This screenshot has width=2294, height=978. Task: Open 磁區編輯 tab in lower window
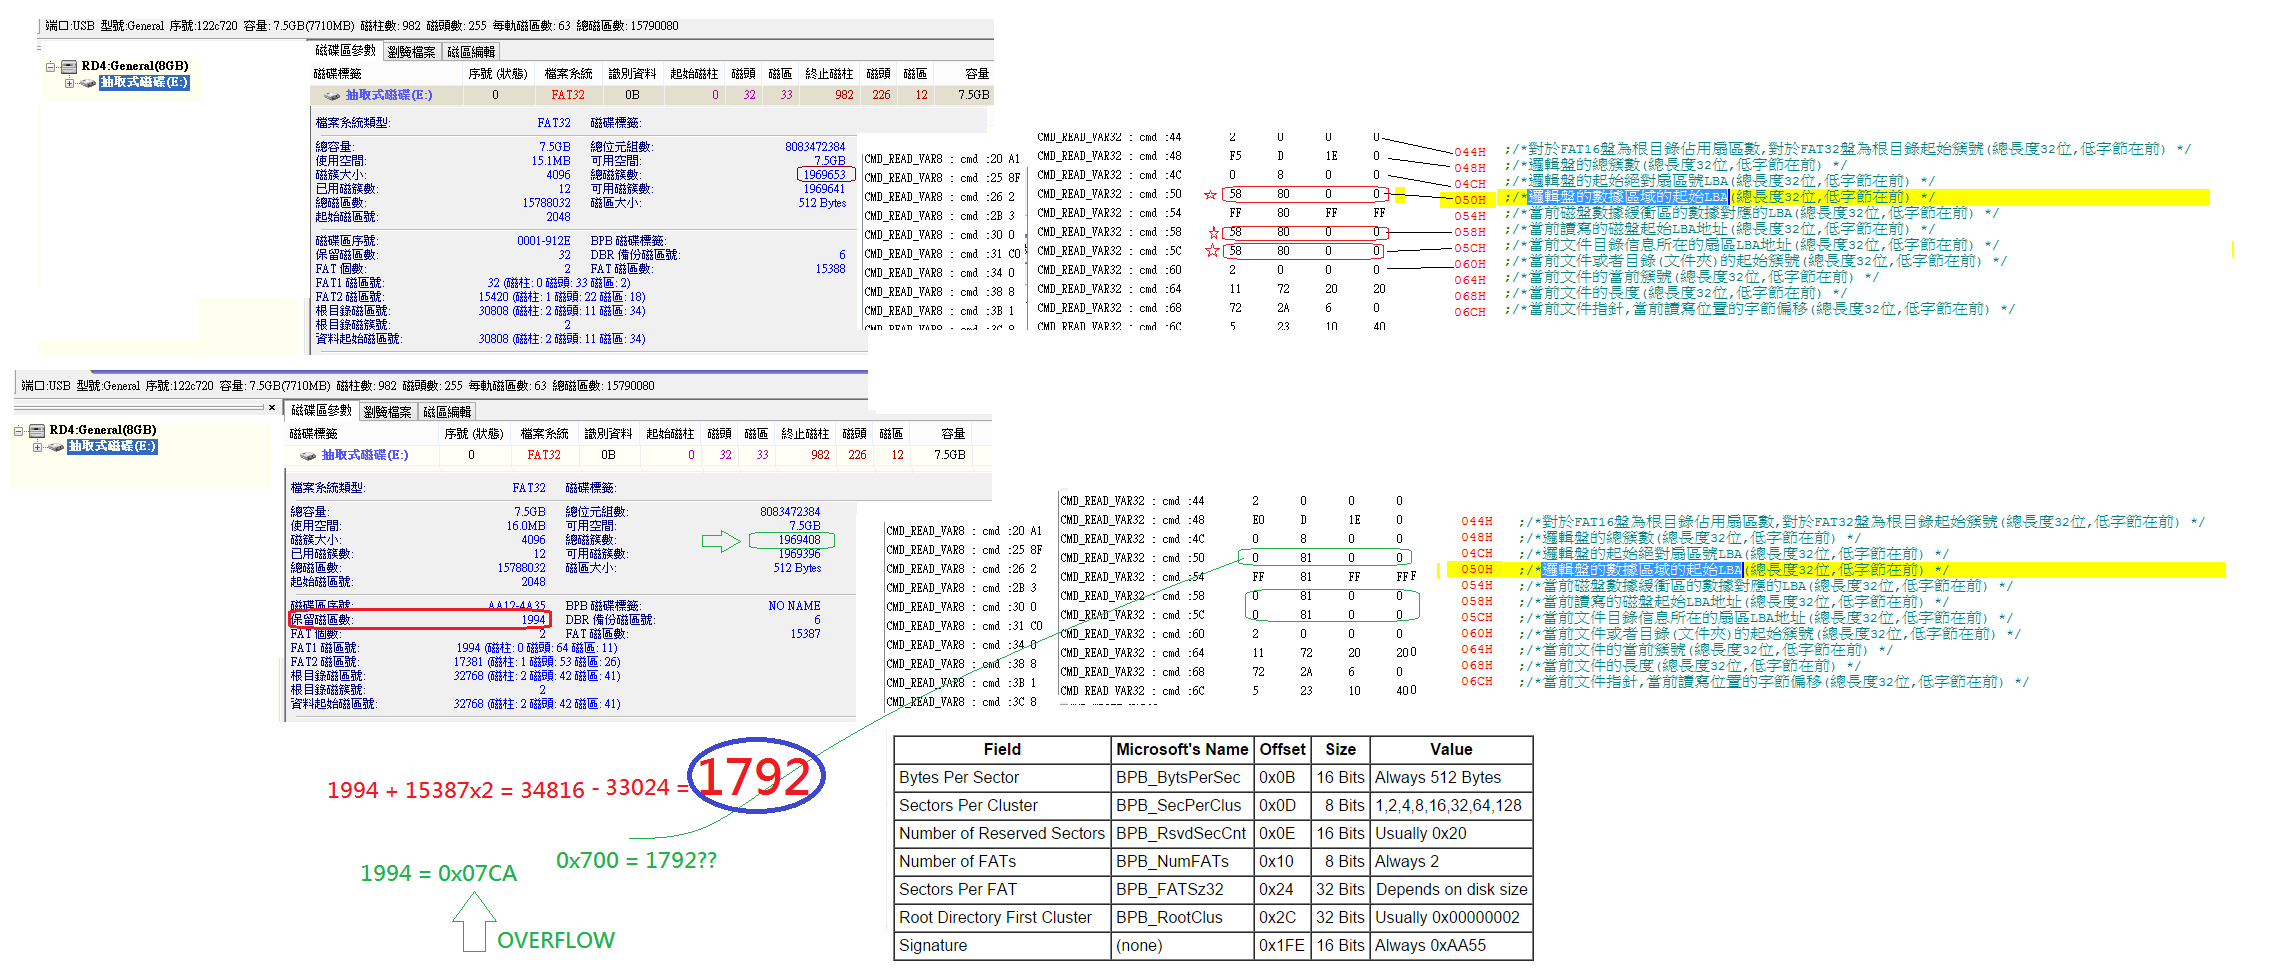click(446, 412)
